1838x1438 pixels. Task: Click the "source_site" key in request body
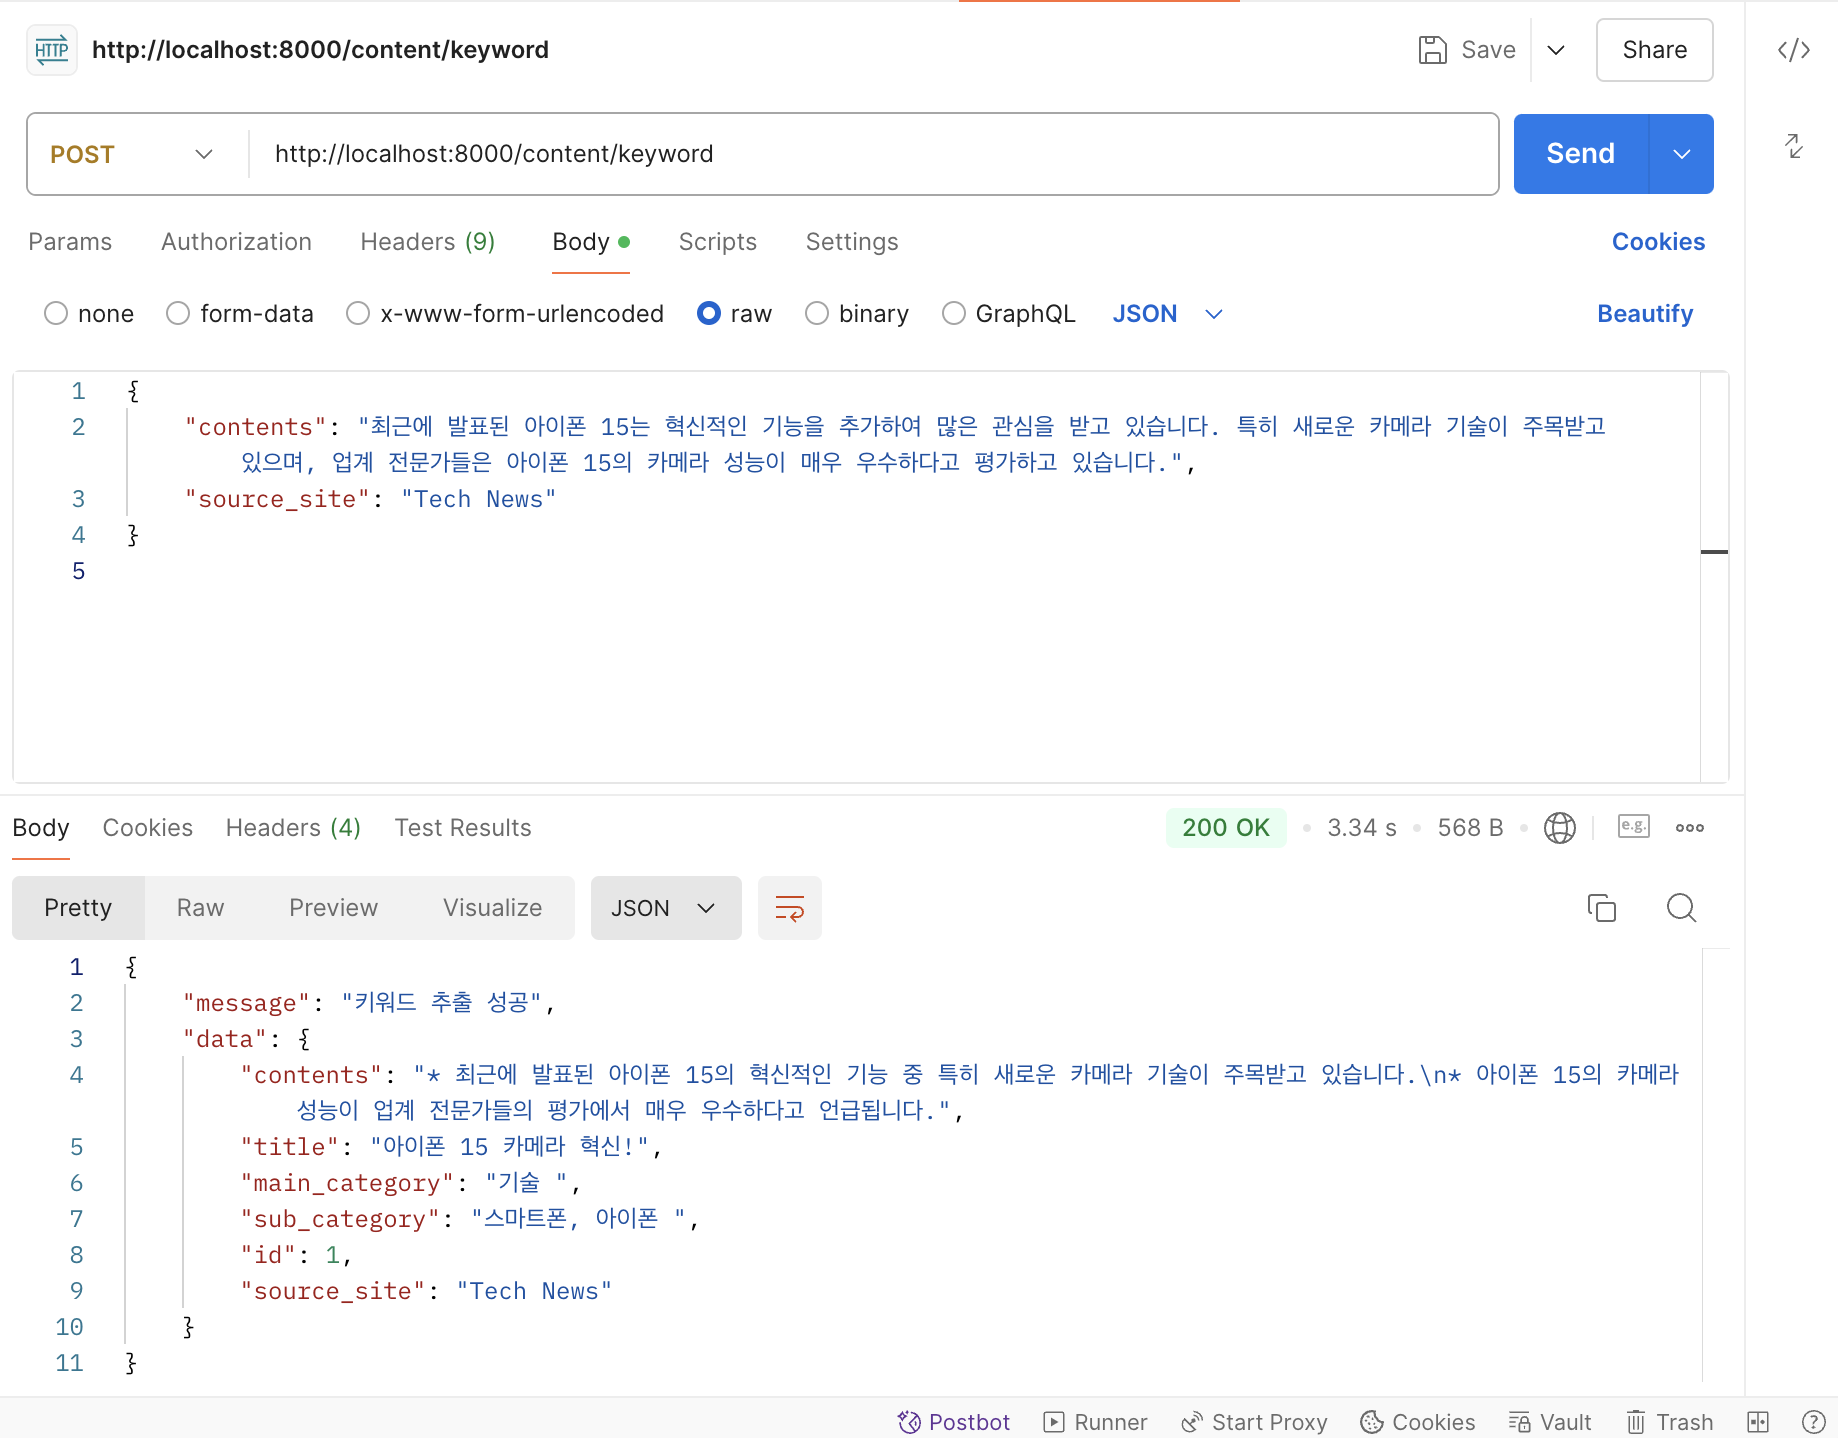coord(277,499)
